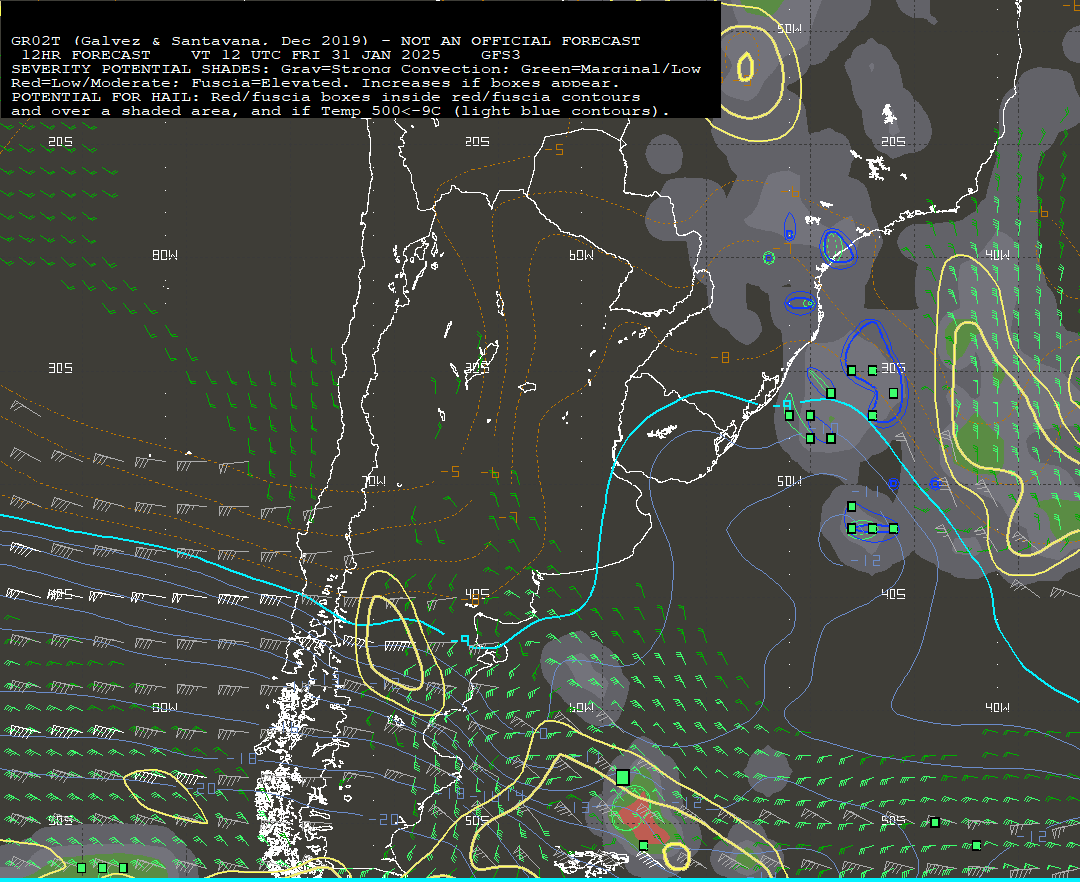
Task: Click the "50S" latitude label on the right side
Action: pos(893,821)
